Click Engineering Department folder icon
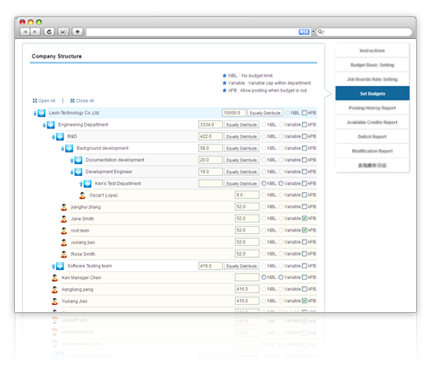 [51, 125]
